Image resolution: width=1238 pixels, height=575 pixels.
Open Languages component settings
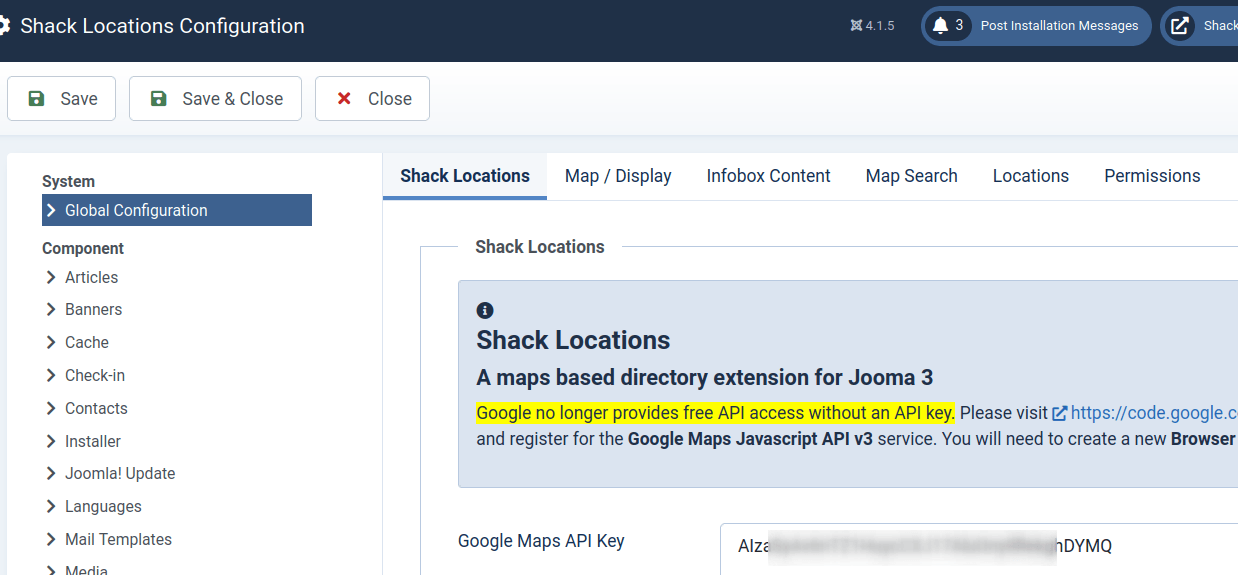pyautogui.click(x=103, y=506)
